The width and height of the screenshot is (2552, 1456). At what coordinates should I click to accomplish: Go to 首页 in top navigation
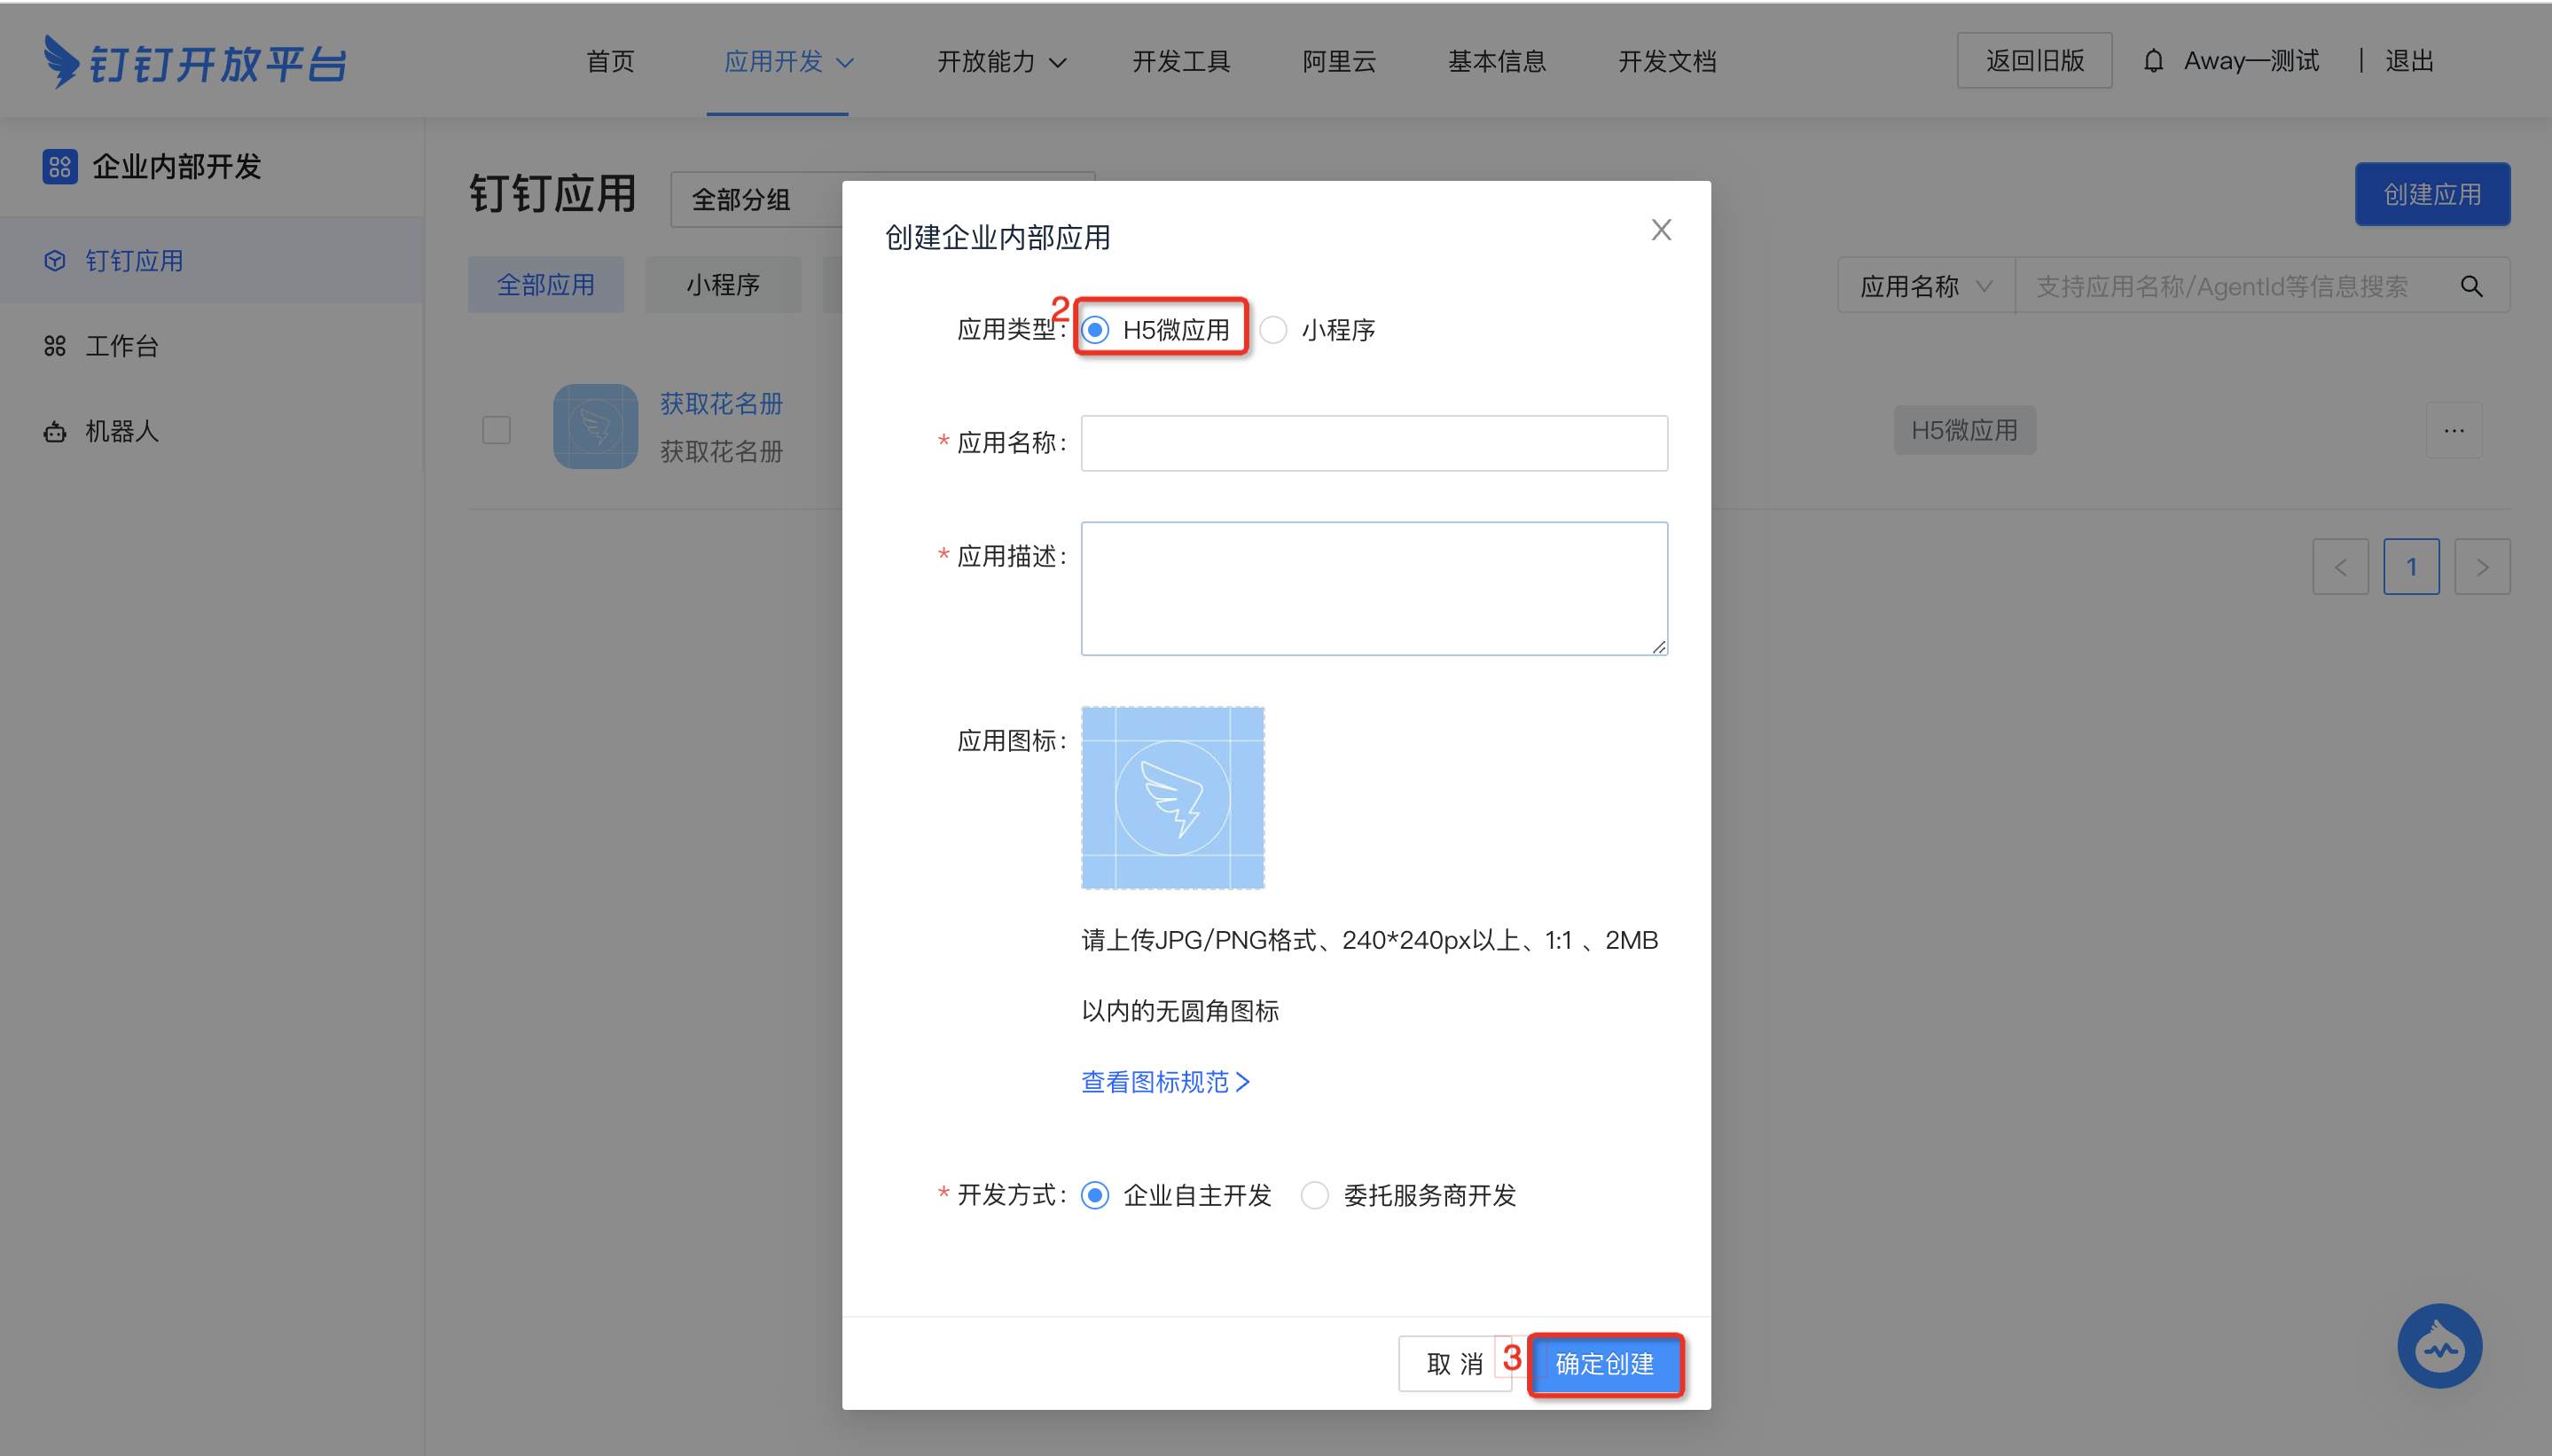point(610,62)
